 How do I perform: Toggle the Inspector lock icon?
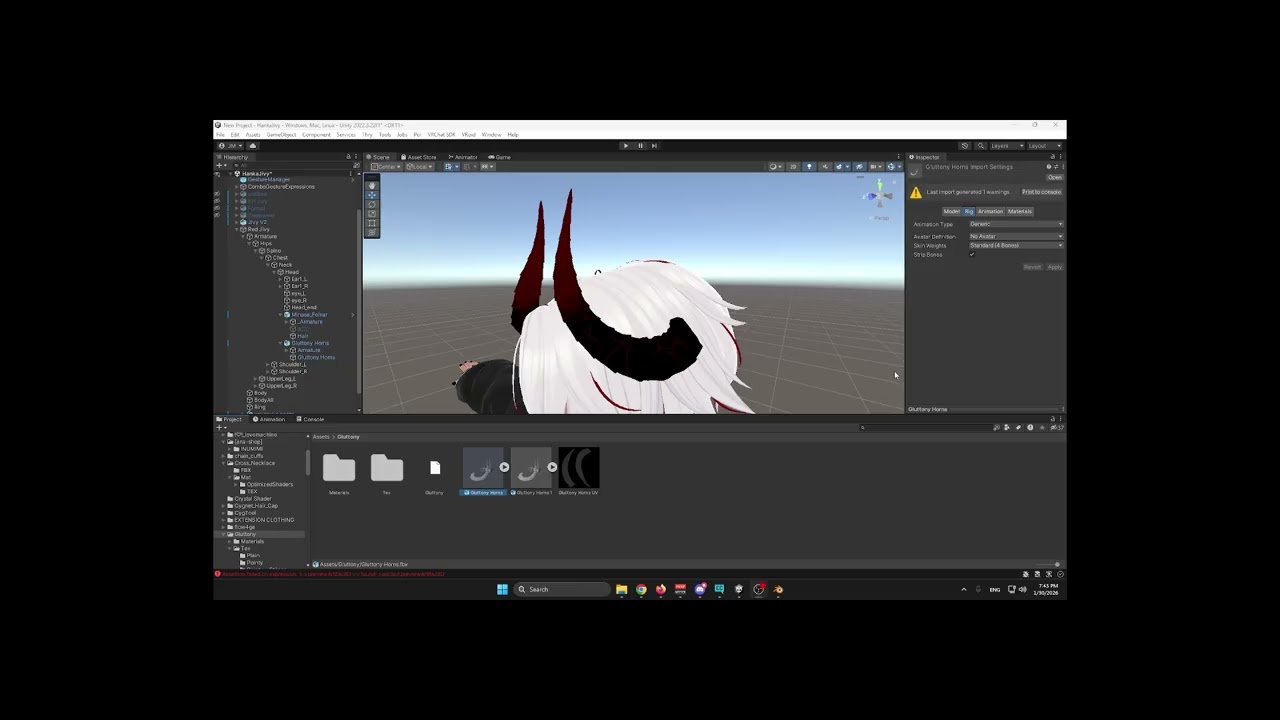click(1052, 157)
